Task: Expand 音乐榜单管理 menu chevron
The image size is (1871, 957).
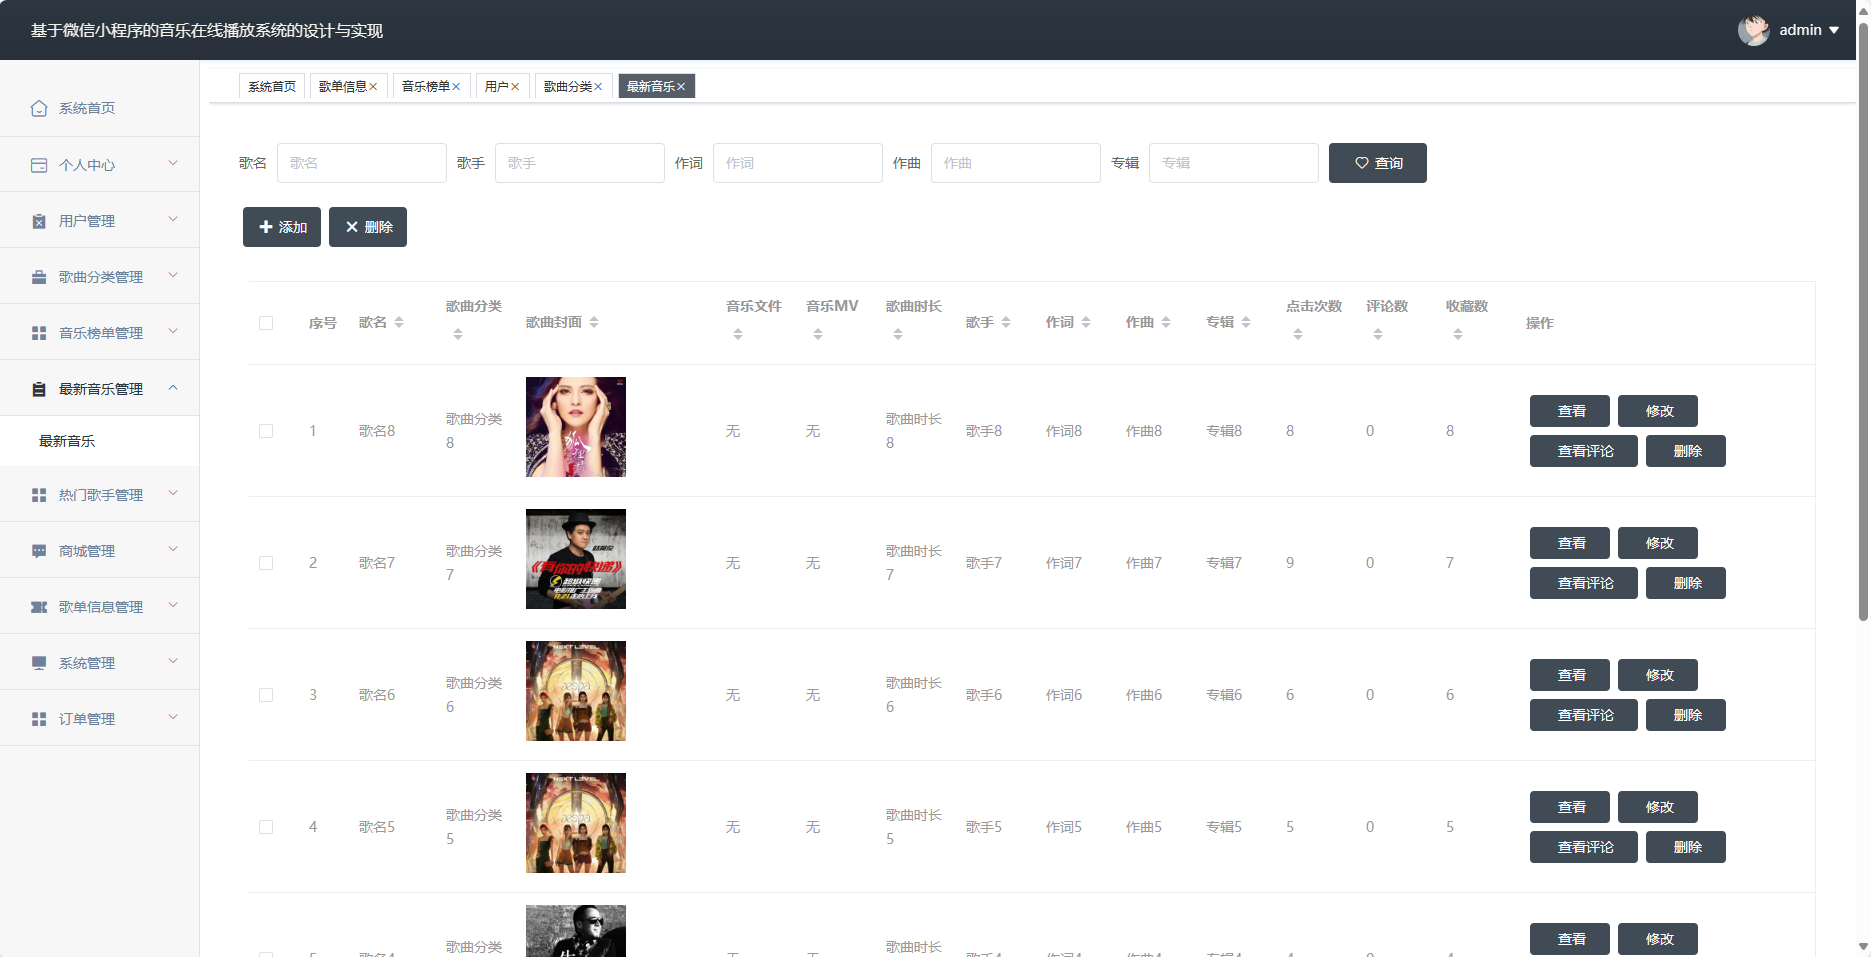Action: click(x=173, y=331)
